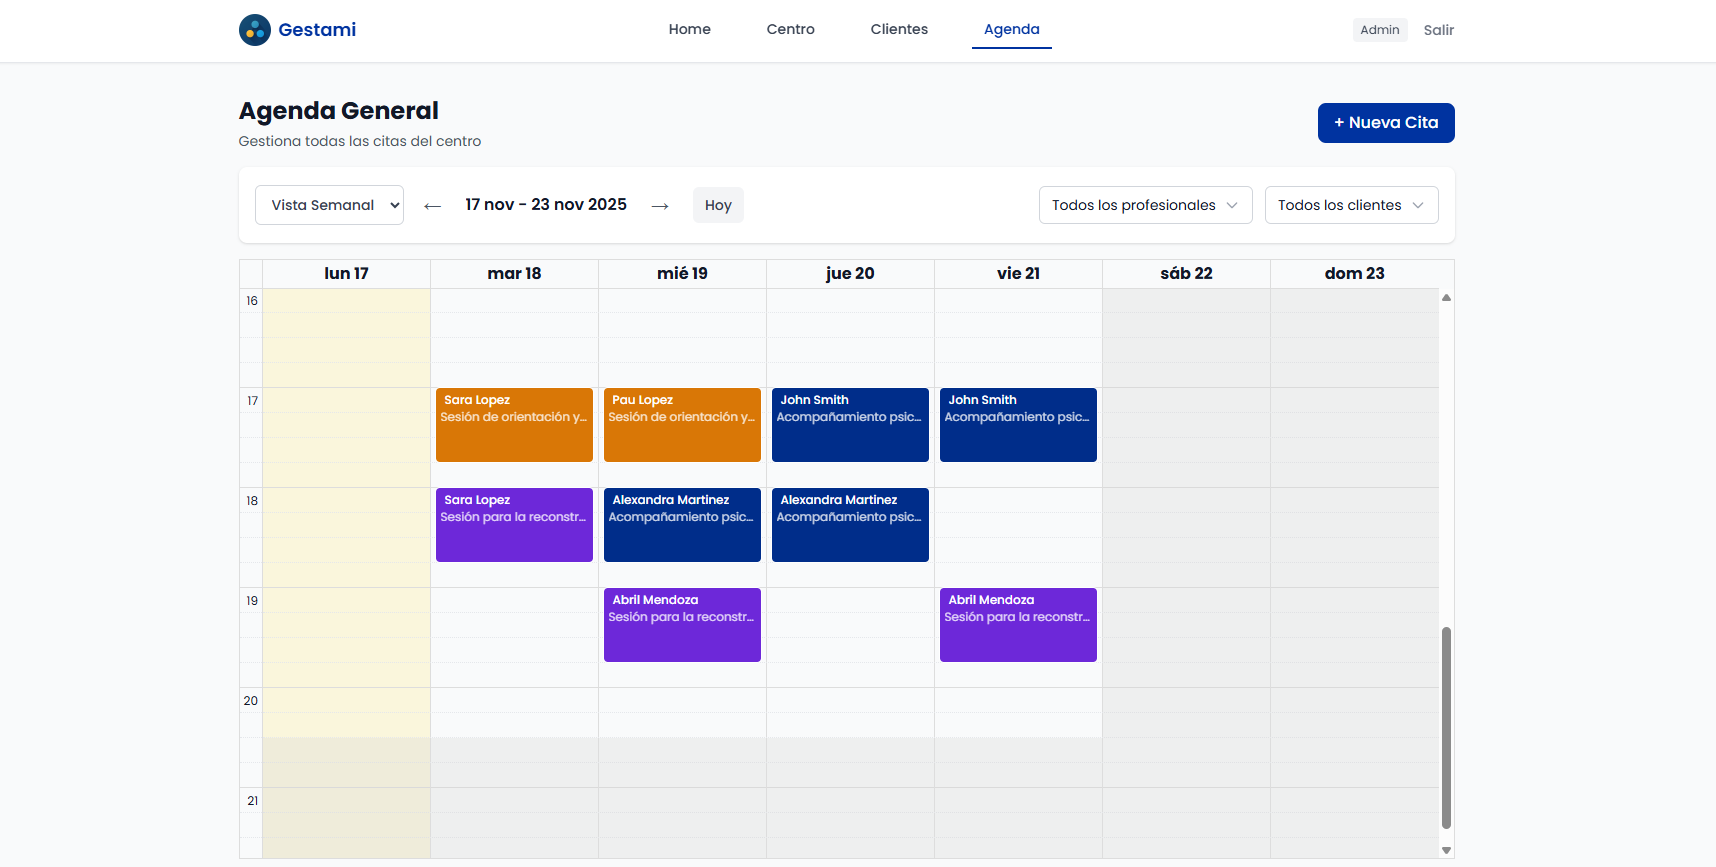
Task: Expand Todos los clientes filter
Action: tap(1351, 205)
